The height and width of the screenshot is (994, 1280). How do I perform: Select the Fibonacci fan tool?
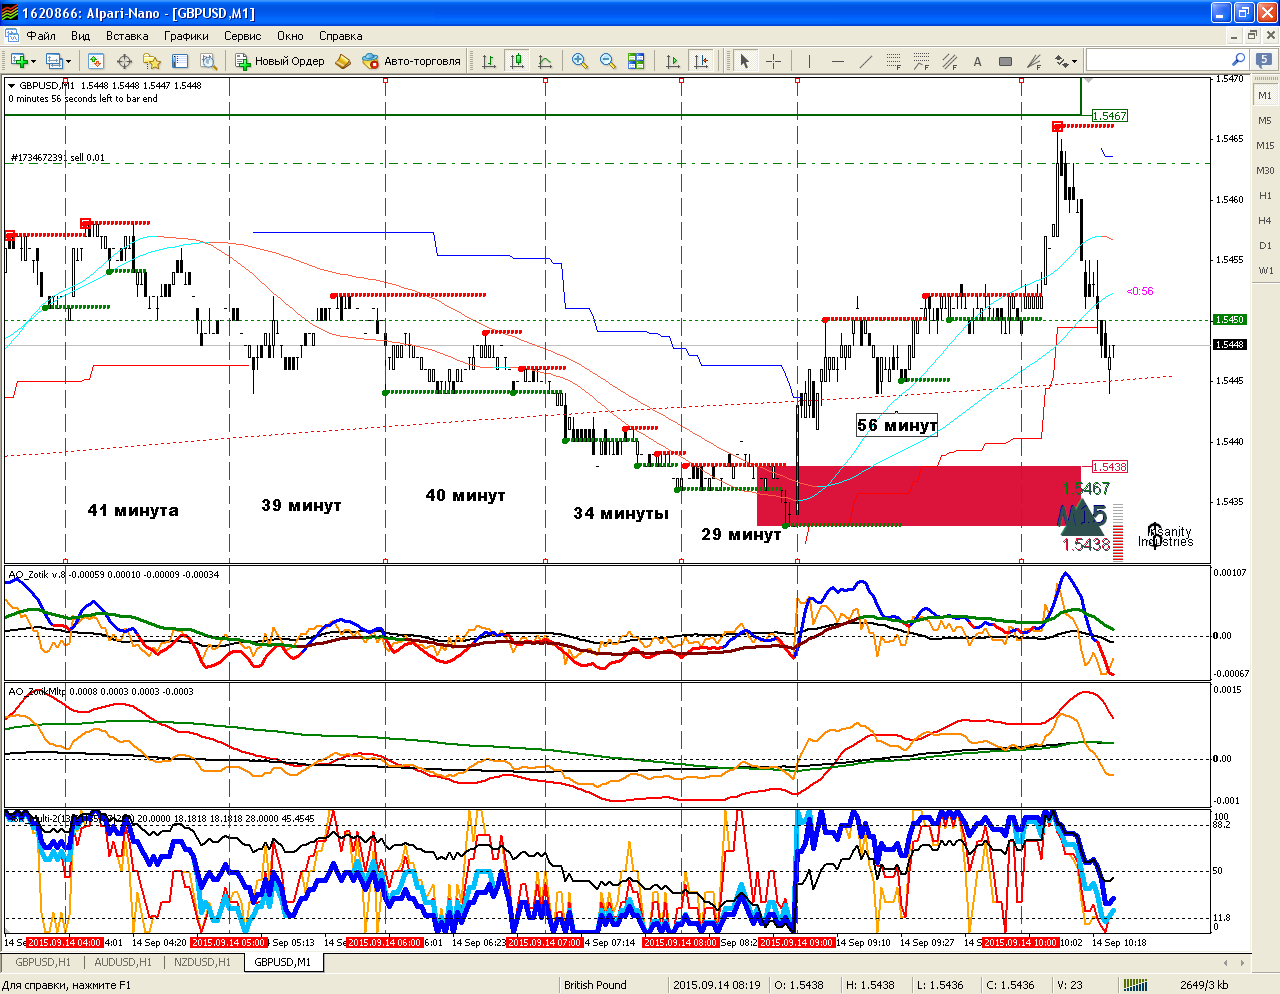point(1034,61)
